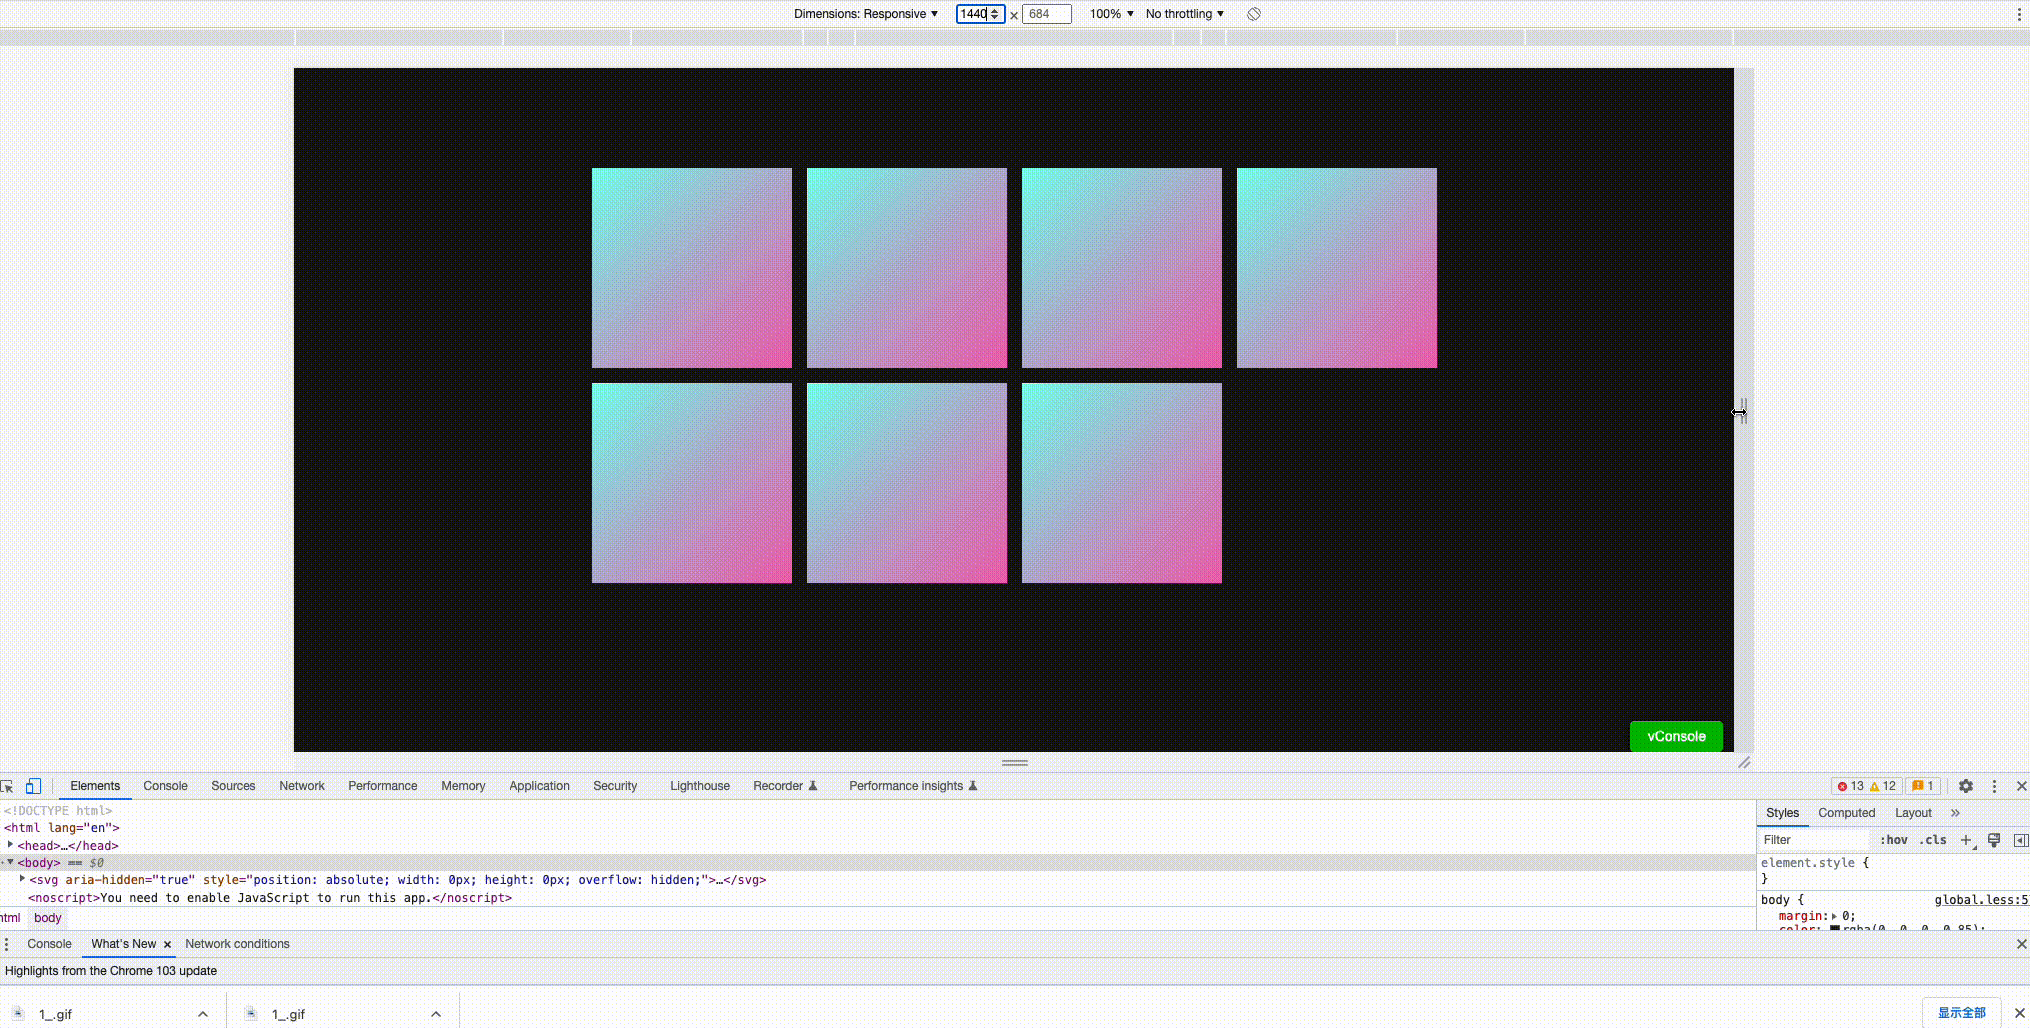Close the DevTools panel
Image resolution: width=2030 pixels, height=1028 pixels.
coord(2021,786)
